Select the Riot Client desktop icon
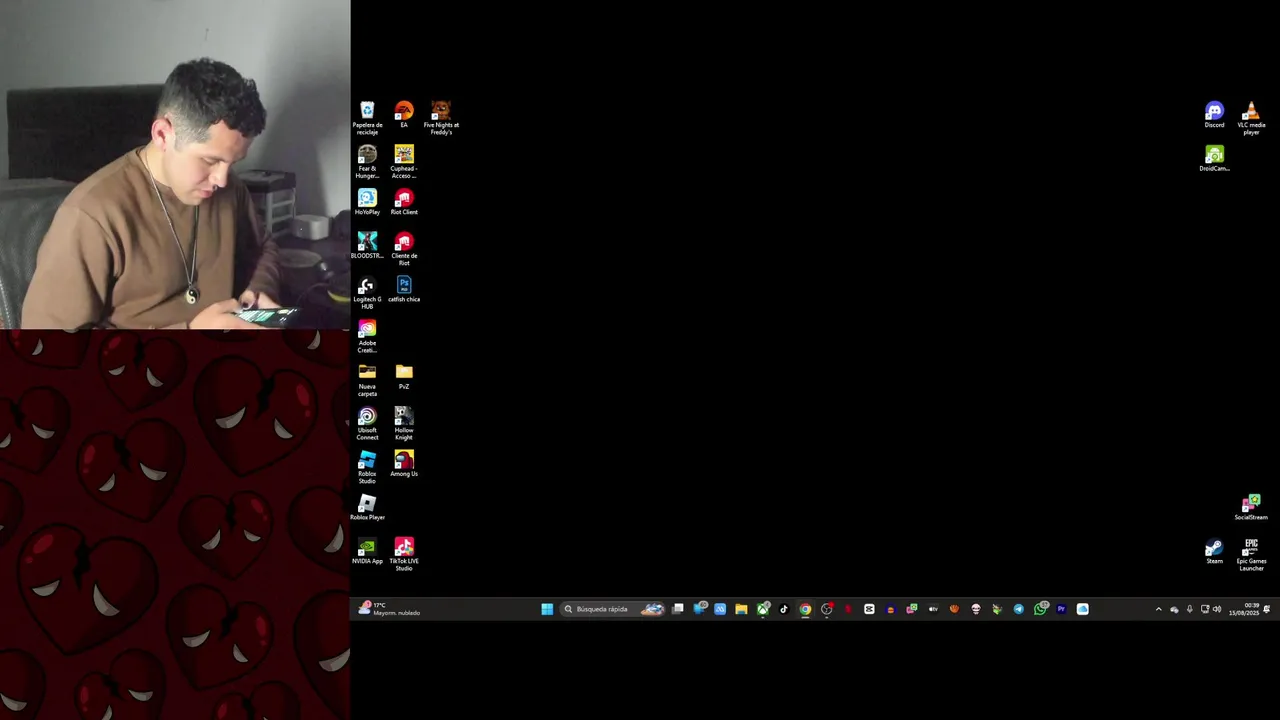 (404, 201)
